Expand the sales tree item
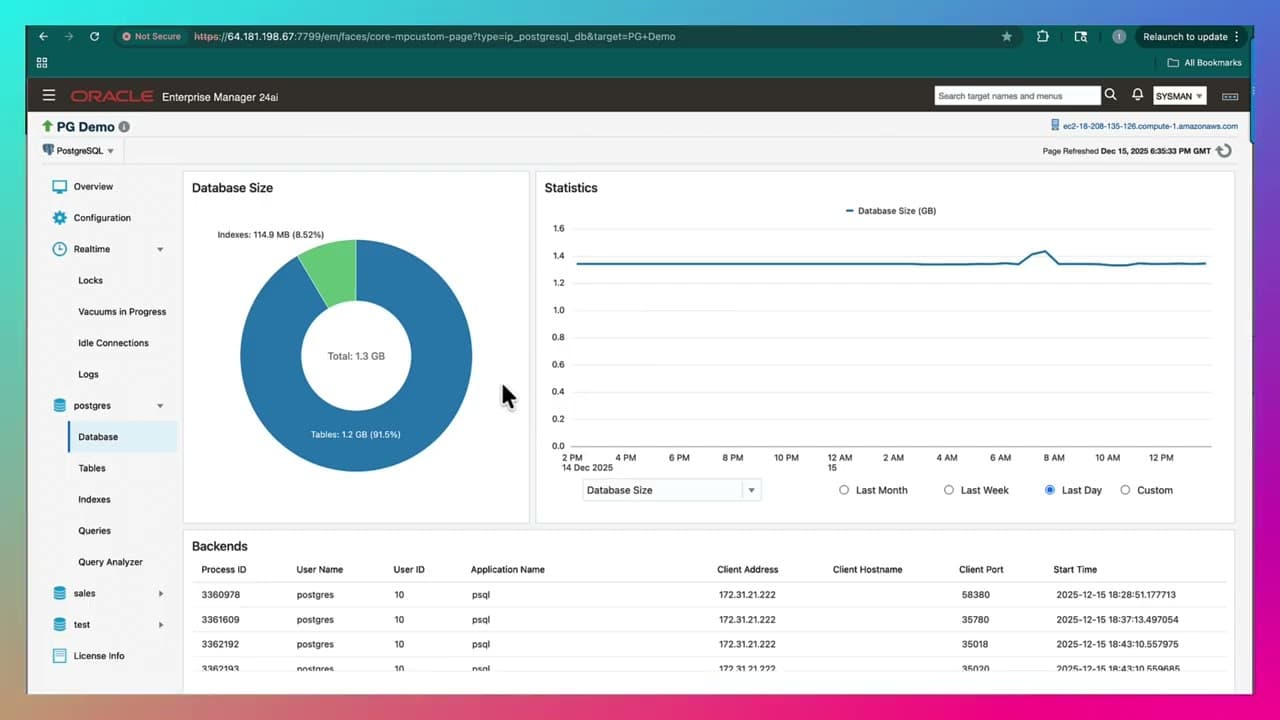The width and height of the screenshot is (1280, 720). tap(160, 593)
